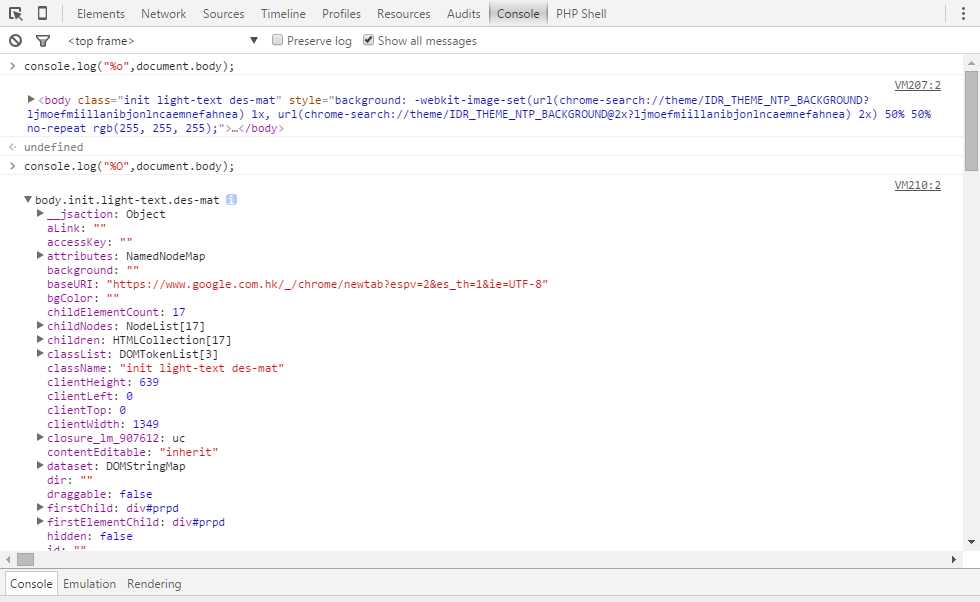Click the scroll down arrow

pyautogui.click(x=971, y=542)
